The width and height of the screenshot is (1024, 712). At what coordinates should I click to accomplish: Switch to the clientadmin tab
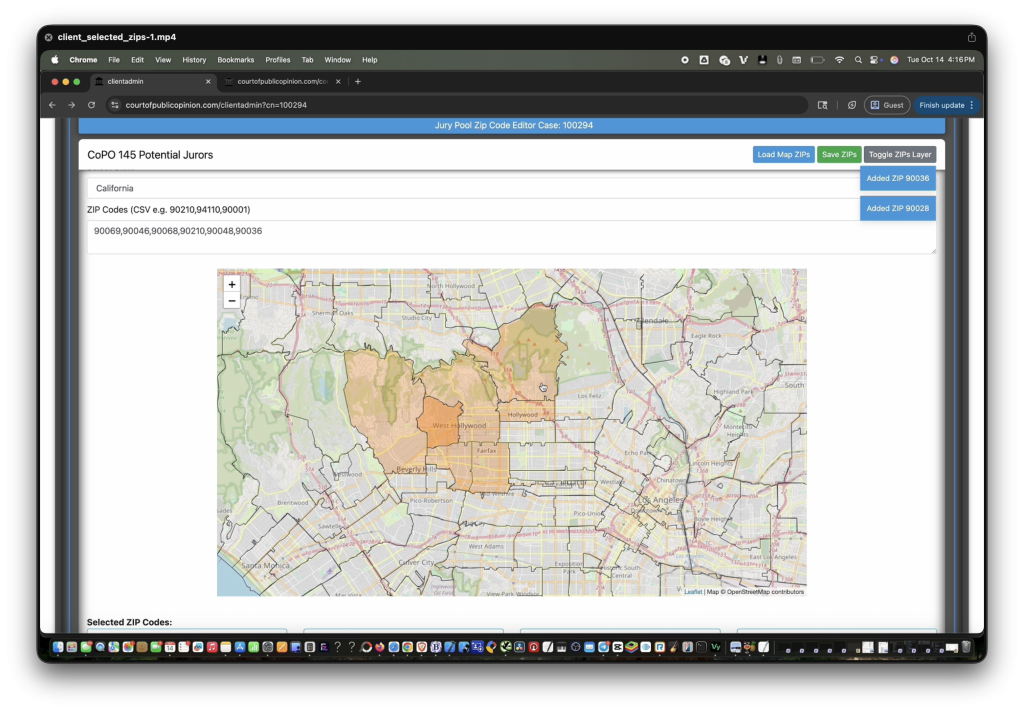[153, 82]
